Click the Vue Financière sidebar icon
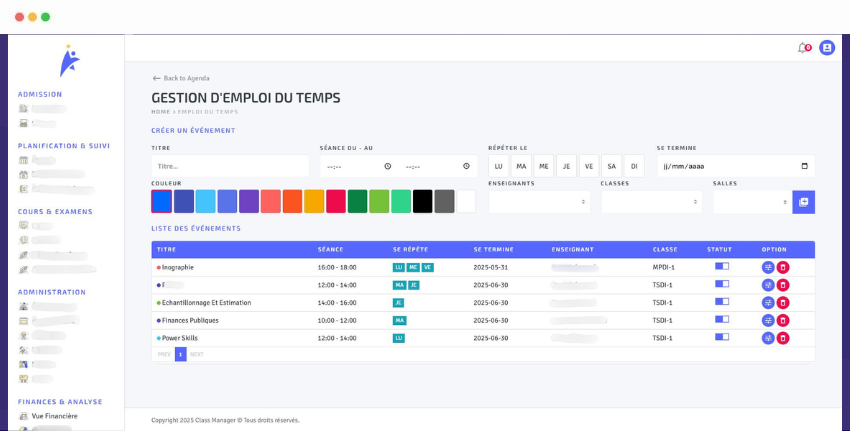This screenshot has width=850, height=431. coord(23,416)
